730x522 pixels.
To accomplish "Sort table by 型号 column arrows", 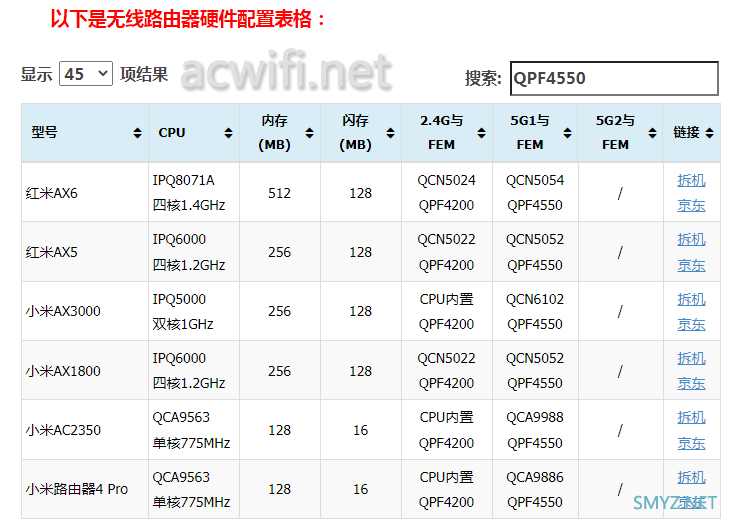I will coord(137,133).
